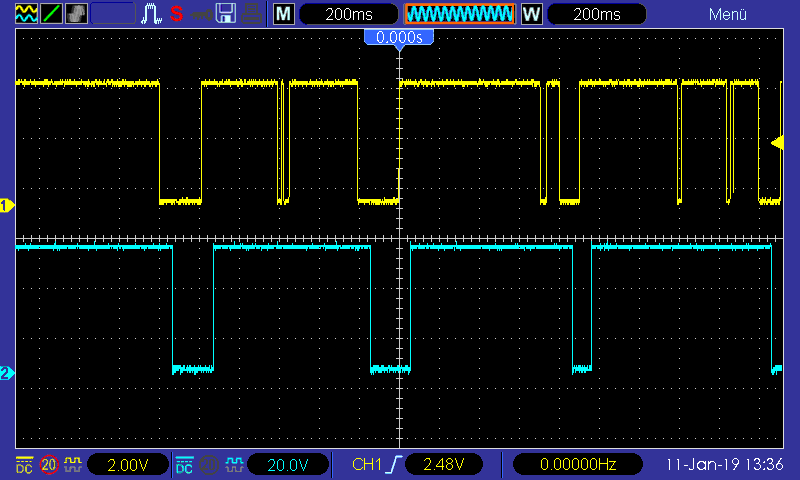Viewport: 800px width, 480px height.
Task: Click the 0.000s trigger position marker
Action: pyautogui.click(x=399, y=37)
